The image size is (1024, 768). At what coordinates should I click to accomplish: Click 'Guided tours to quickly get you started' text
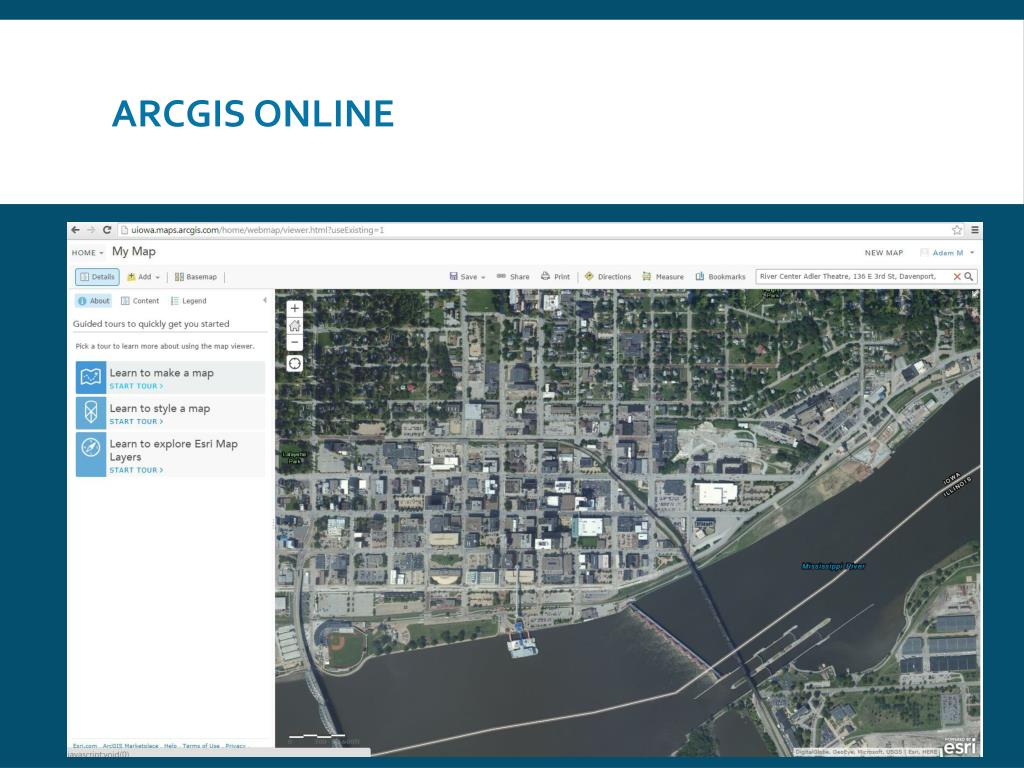pyautogui.click(x=151, y=324)
